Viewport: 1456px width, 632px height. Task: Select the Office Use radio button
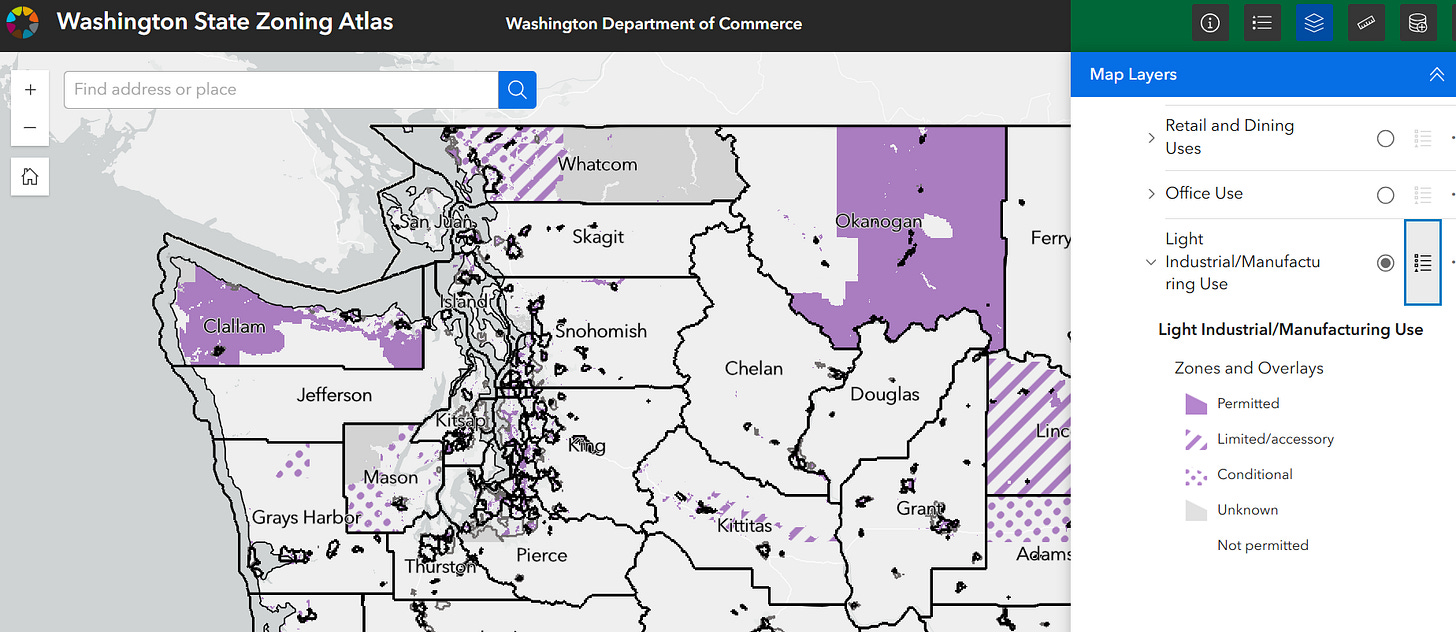tap(1385, 195)
